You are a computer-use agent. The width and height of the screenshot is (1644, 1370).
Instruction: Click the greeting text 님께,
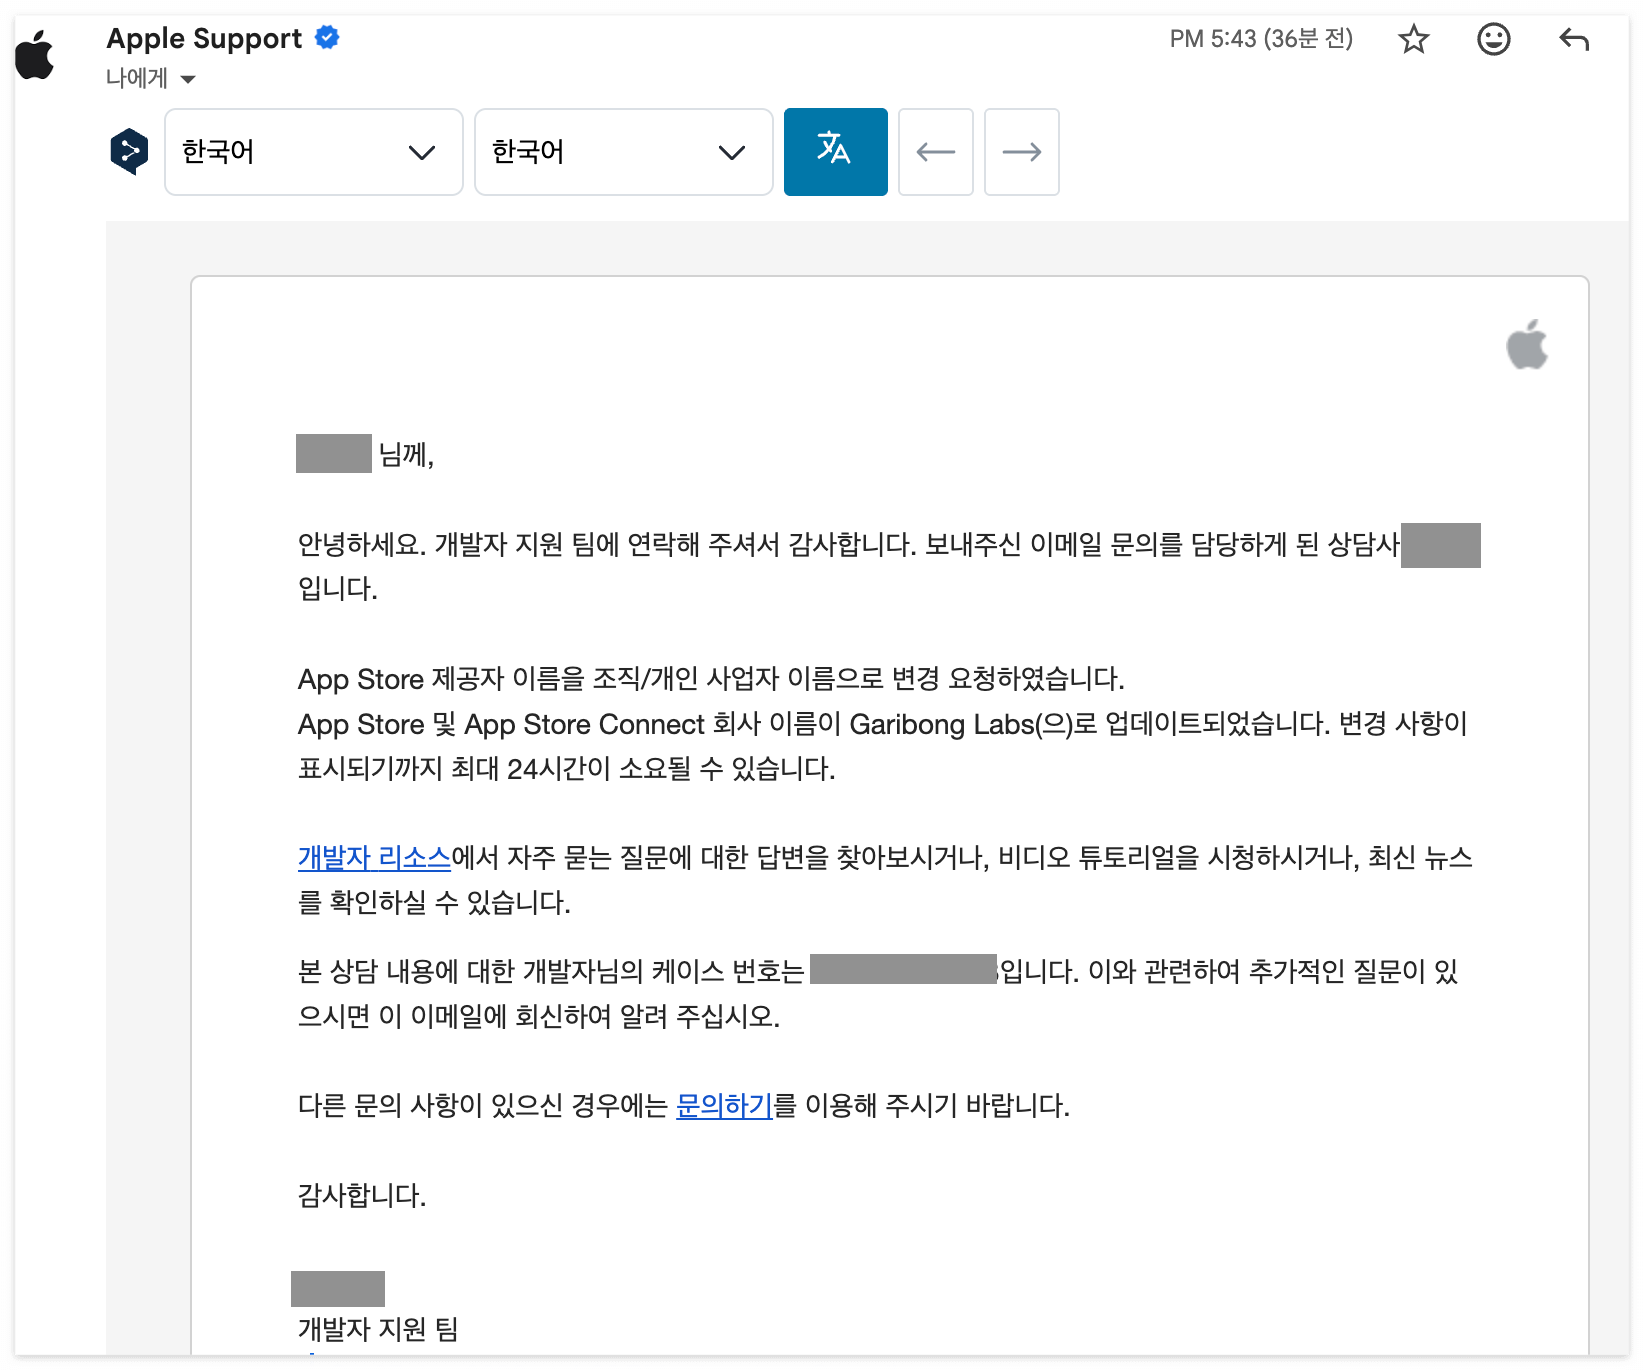(x=406, y=455)
